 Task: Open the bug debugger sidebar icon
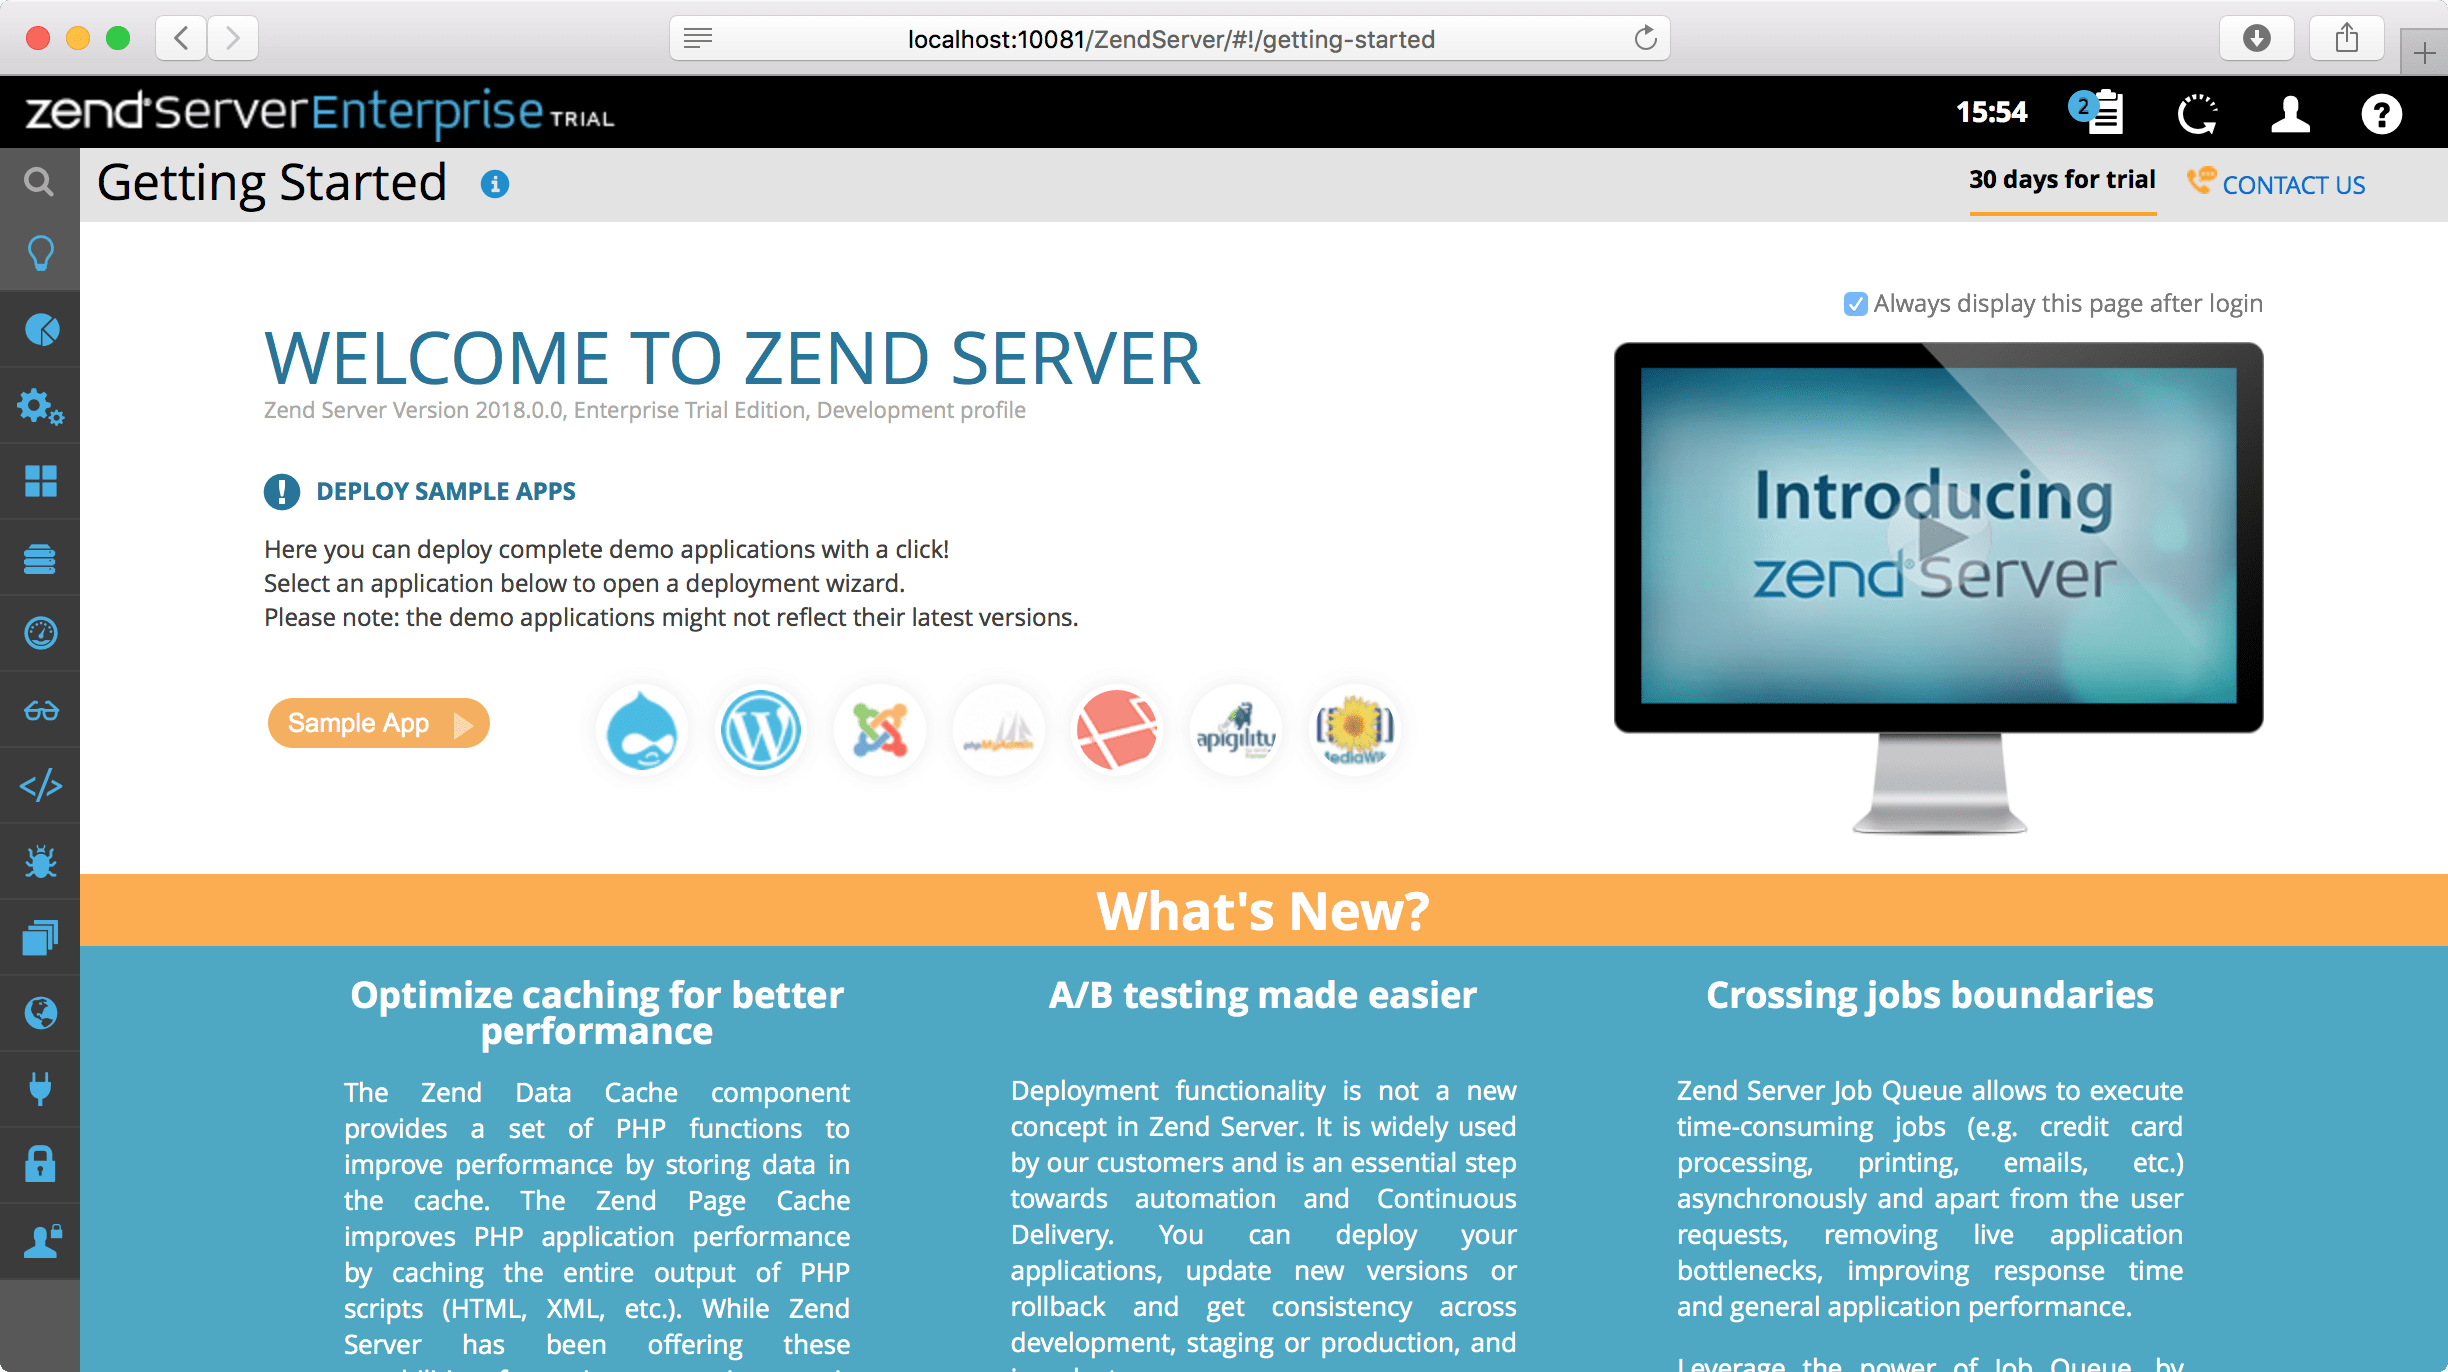tap(41, 861)
